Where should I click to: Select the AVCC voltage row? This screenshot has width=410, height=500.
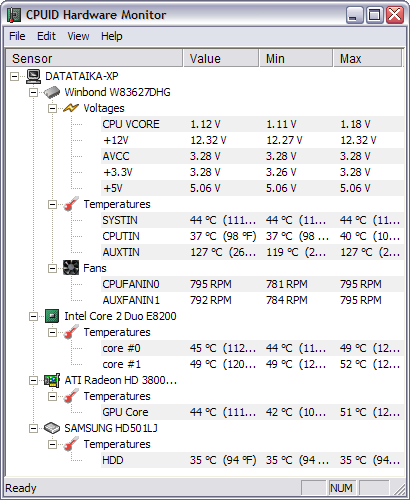(252, 156)
